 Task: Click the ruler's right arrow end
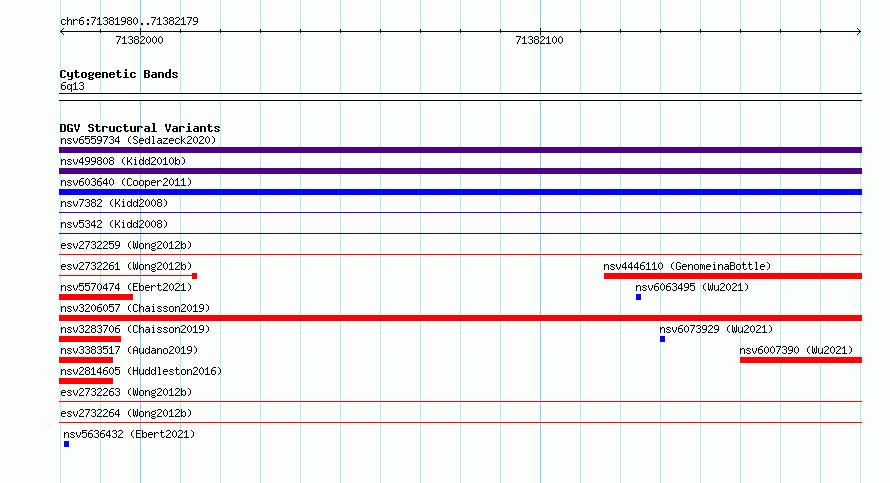859,32
